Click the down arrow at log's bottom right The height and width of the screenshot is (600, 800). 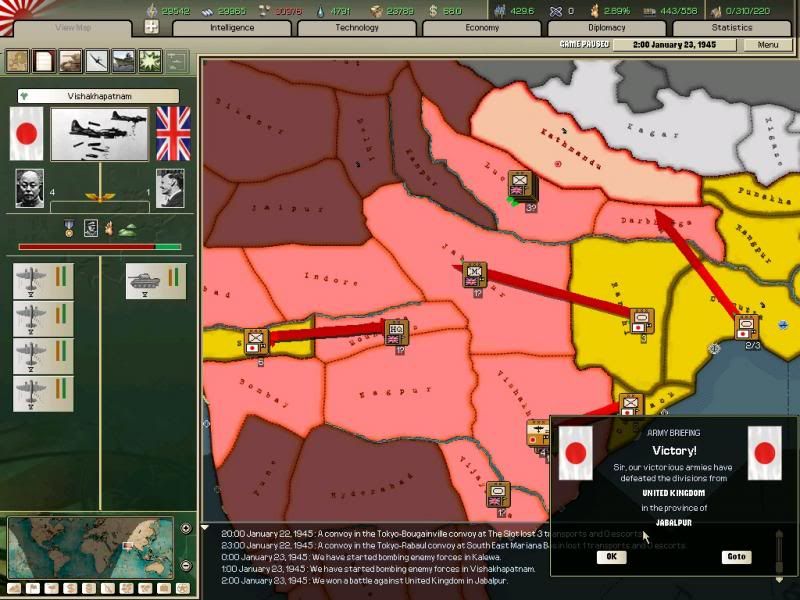[779, 581]
